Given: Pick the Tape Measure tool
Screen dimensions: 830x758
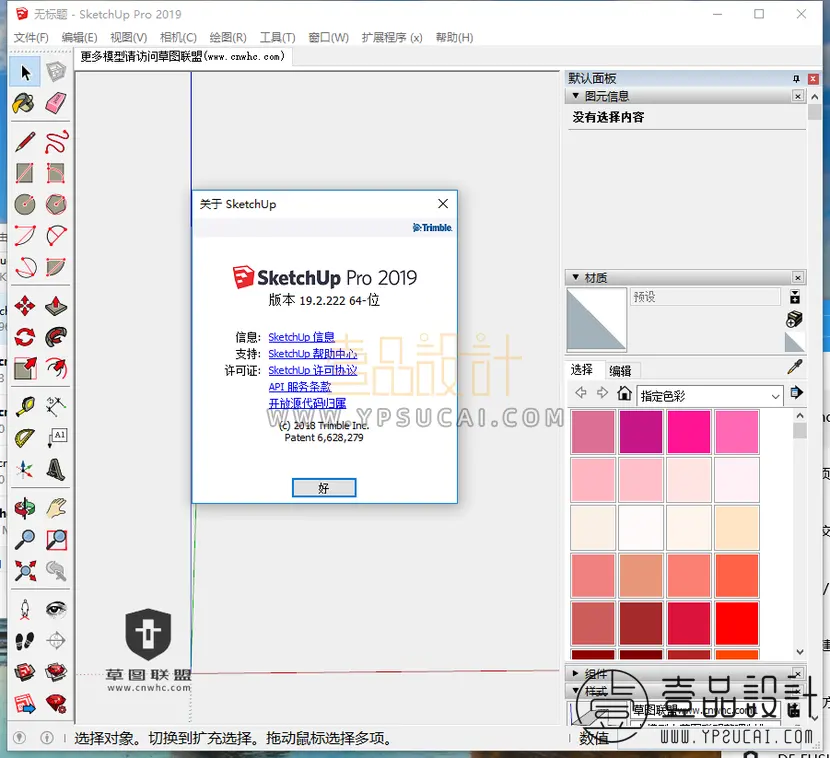Looking at the screenshot, I should coord(25,407).
